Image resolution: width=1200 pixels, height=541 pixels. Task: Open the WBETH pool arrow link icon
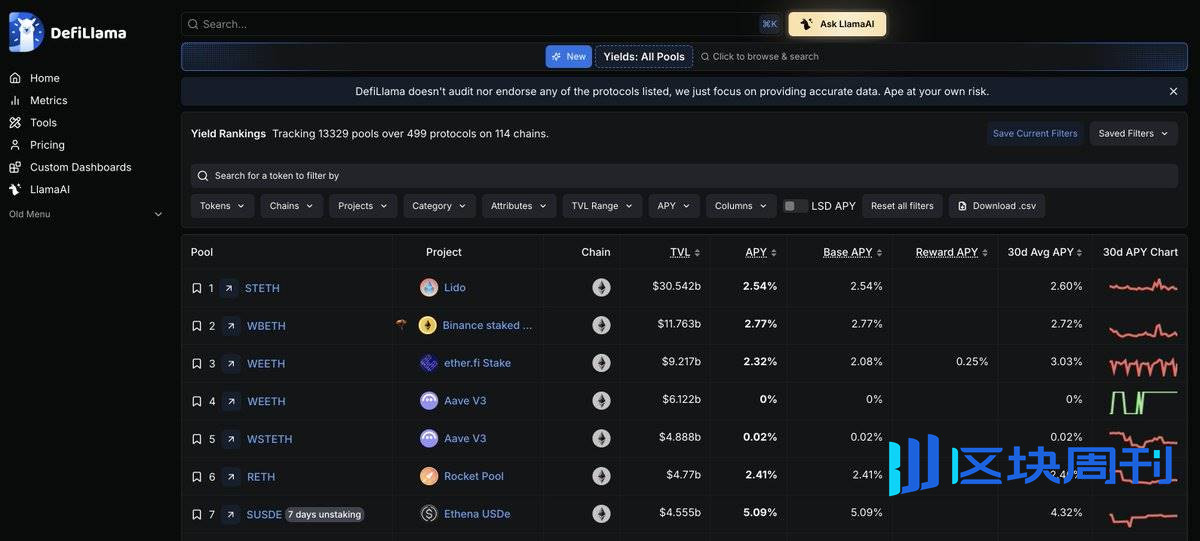pyautogui.click(x=231, y=326)
